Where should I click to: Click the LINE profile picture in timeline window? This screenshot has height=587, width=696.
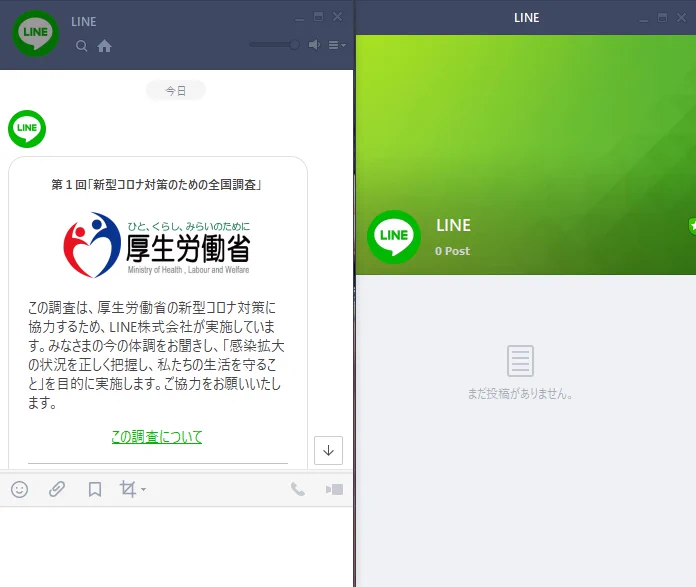click(394, 237)
